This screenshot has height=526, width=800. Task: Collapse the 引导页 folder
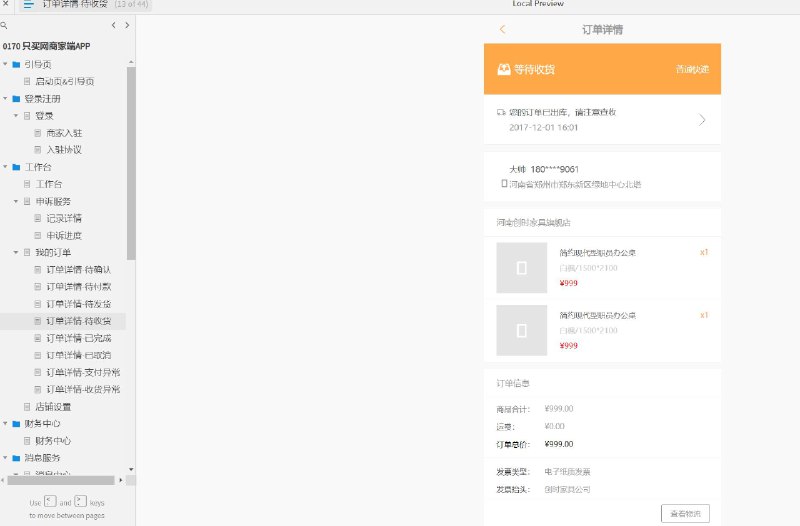tap(5, 64)
